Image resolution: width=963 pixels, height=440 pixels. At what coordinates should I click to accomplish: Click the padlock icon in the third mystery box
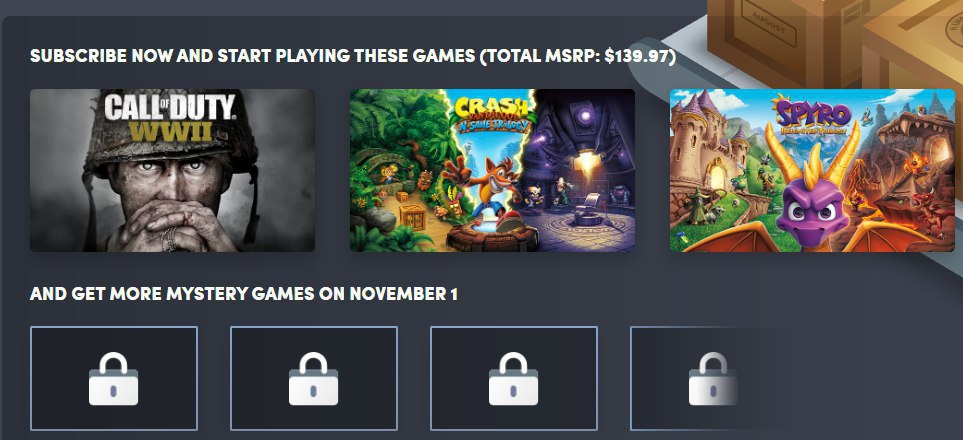(513, 379)
